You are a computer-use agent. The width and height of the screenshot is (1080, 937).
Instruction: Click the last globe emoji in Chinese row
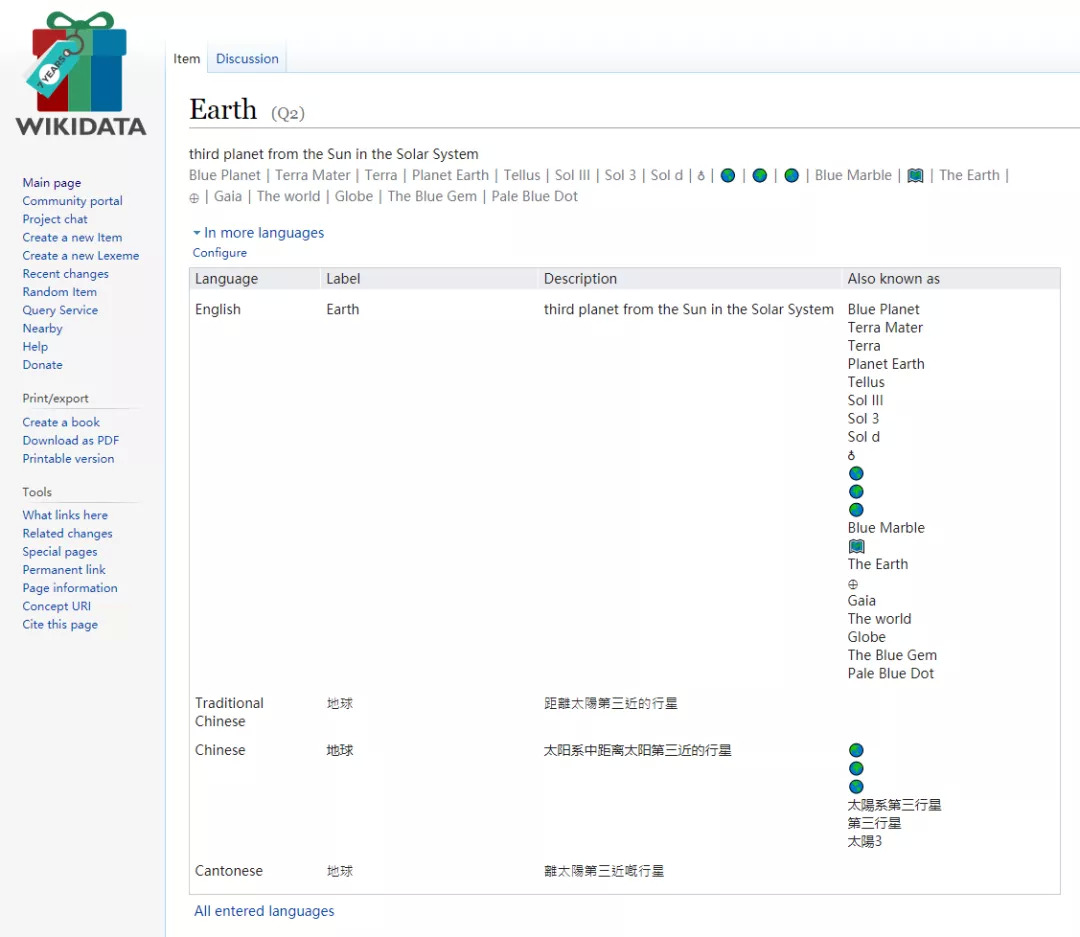[856, 787]
